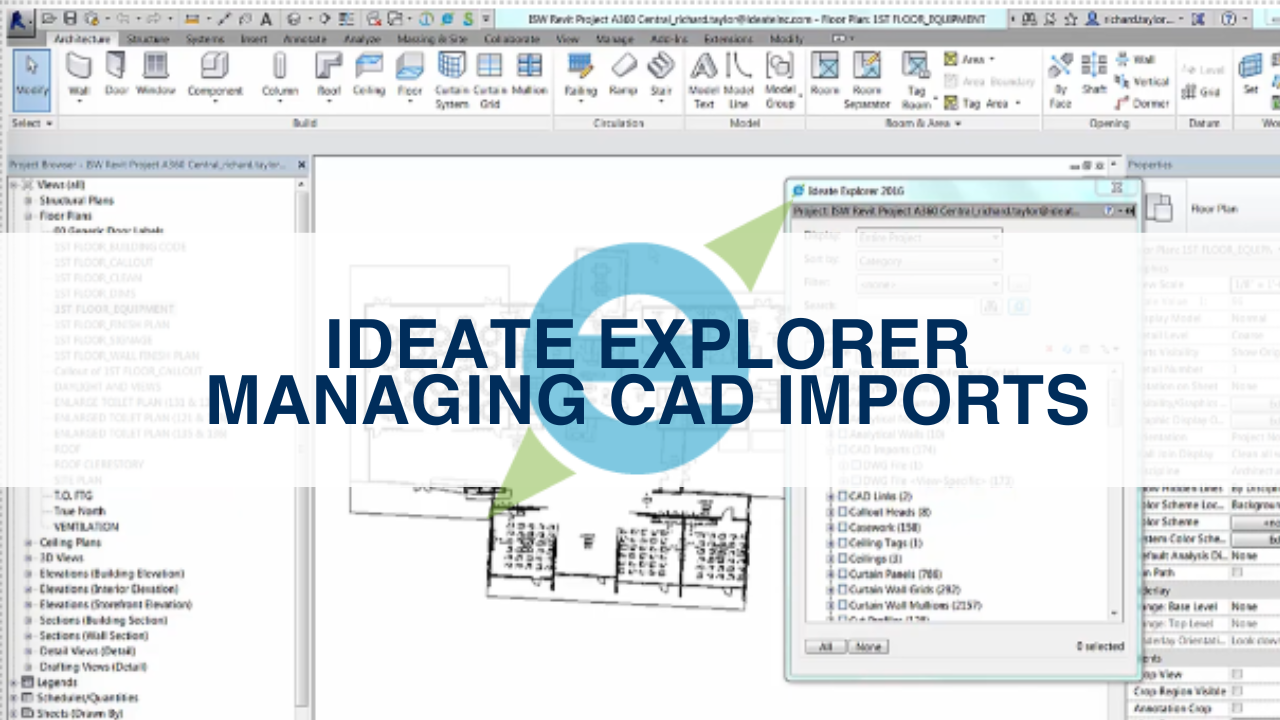Expand the CAD Links tree node in Ideate Explorer
Screen dimensions: 1280x720
pos(830,497)
